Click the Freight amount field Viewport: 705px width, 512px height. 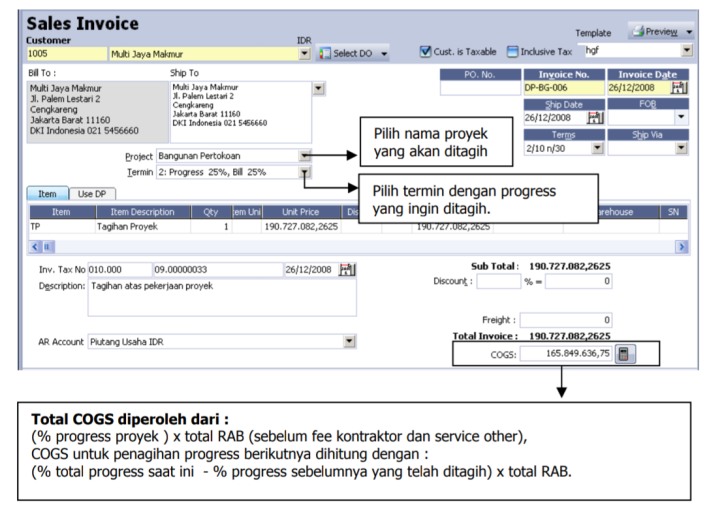[566, 320]
